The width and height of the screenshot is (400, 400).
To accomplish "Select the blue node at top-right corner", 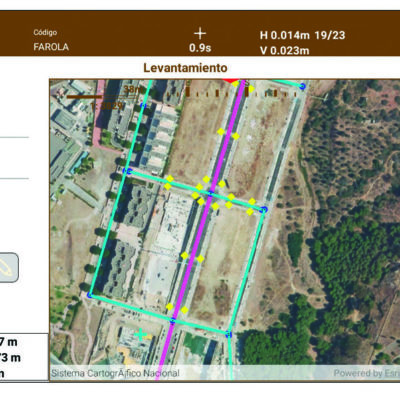I will tap(302, 86).
